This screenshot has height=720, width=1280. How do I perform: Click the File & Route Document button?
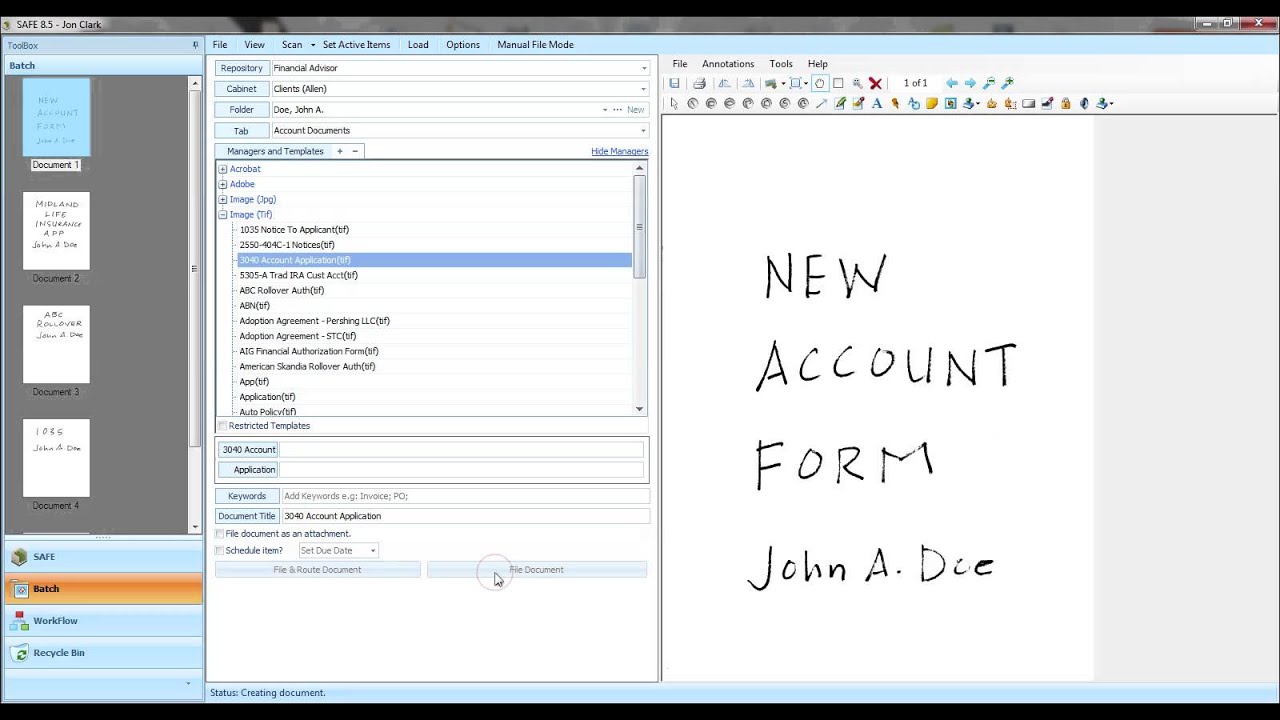pos(318,570)
